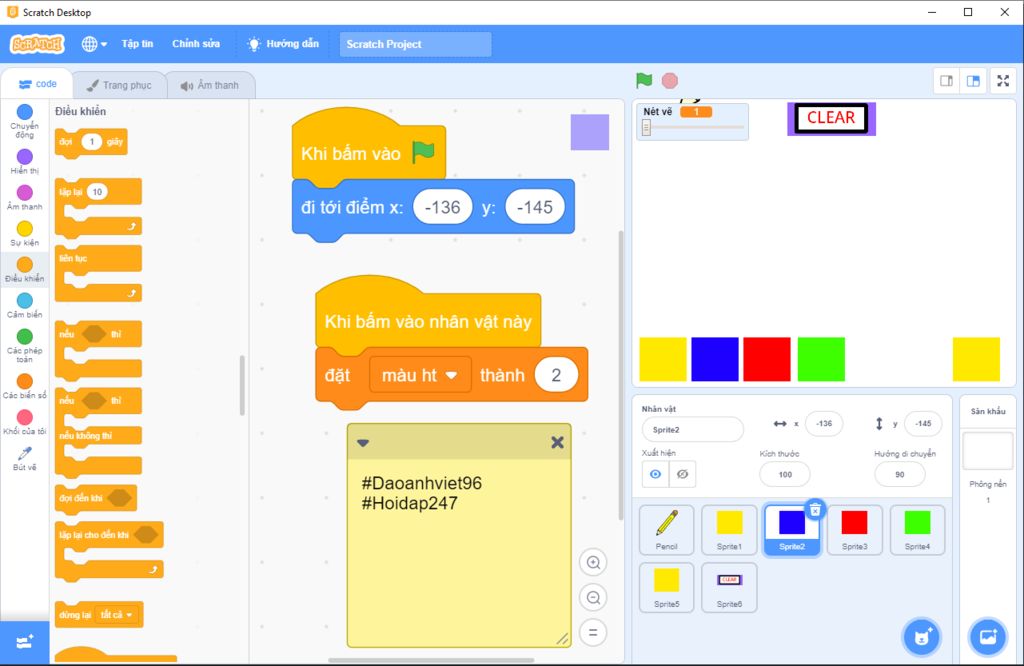
Task: Click the value 2 in đặt block
Action: pos(556,375)
